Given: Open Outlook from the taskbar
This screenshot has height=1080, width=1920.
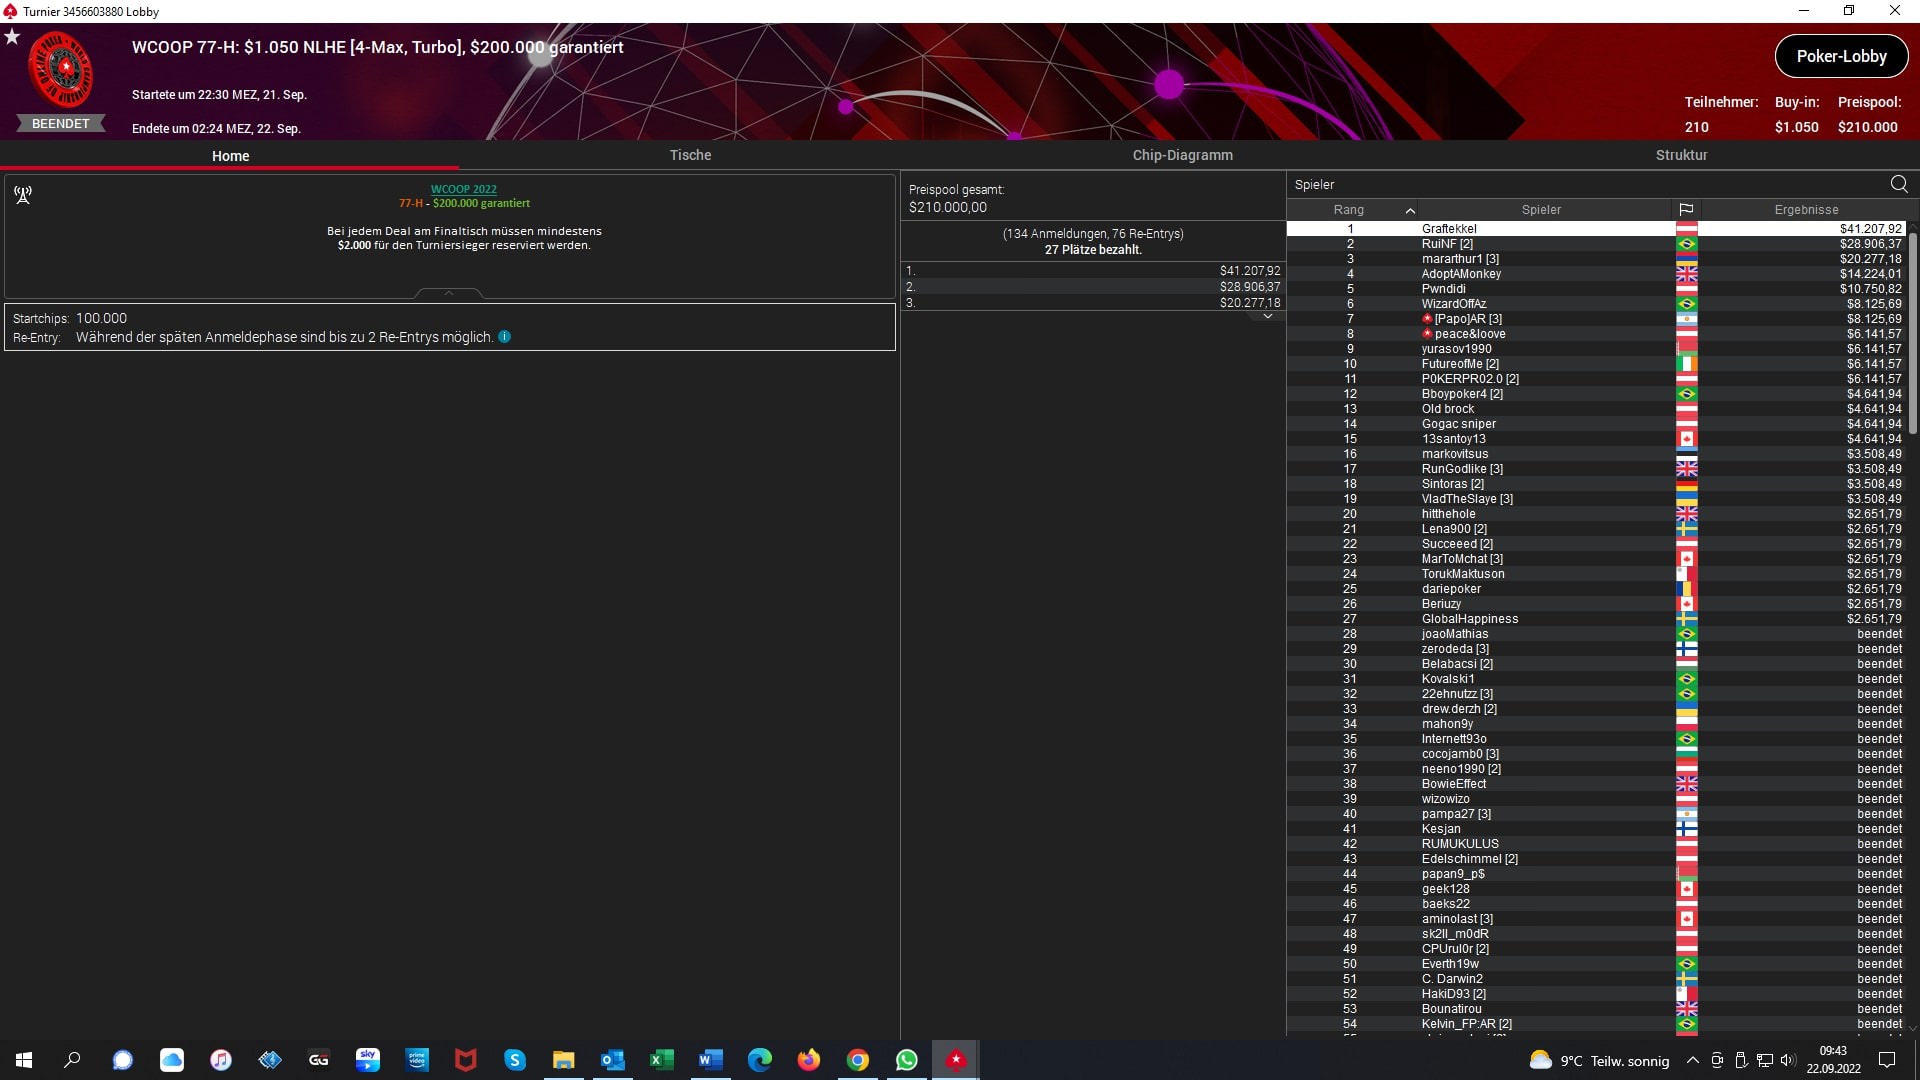Looking at the screenshot, I should 613,1060.
